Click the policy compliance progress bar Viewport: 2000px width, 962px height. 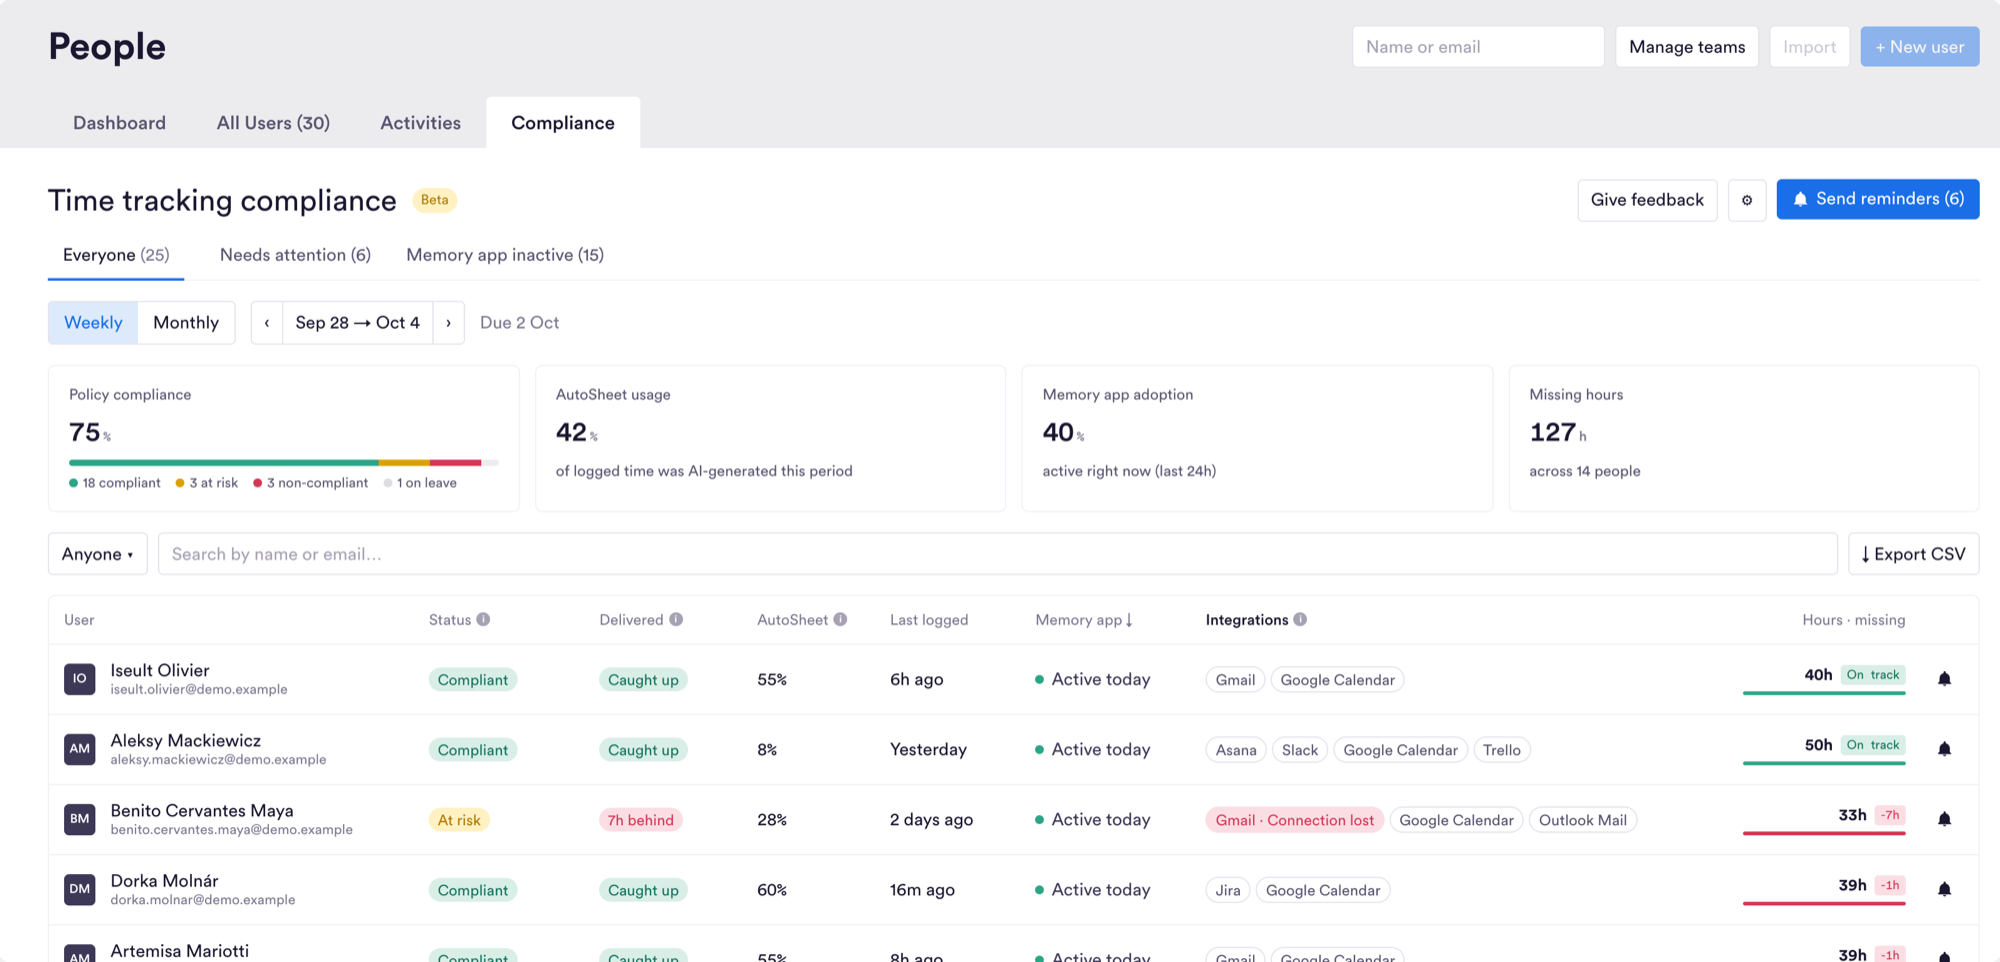tap(283, 462)
